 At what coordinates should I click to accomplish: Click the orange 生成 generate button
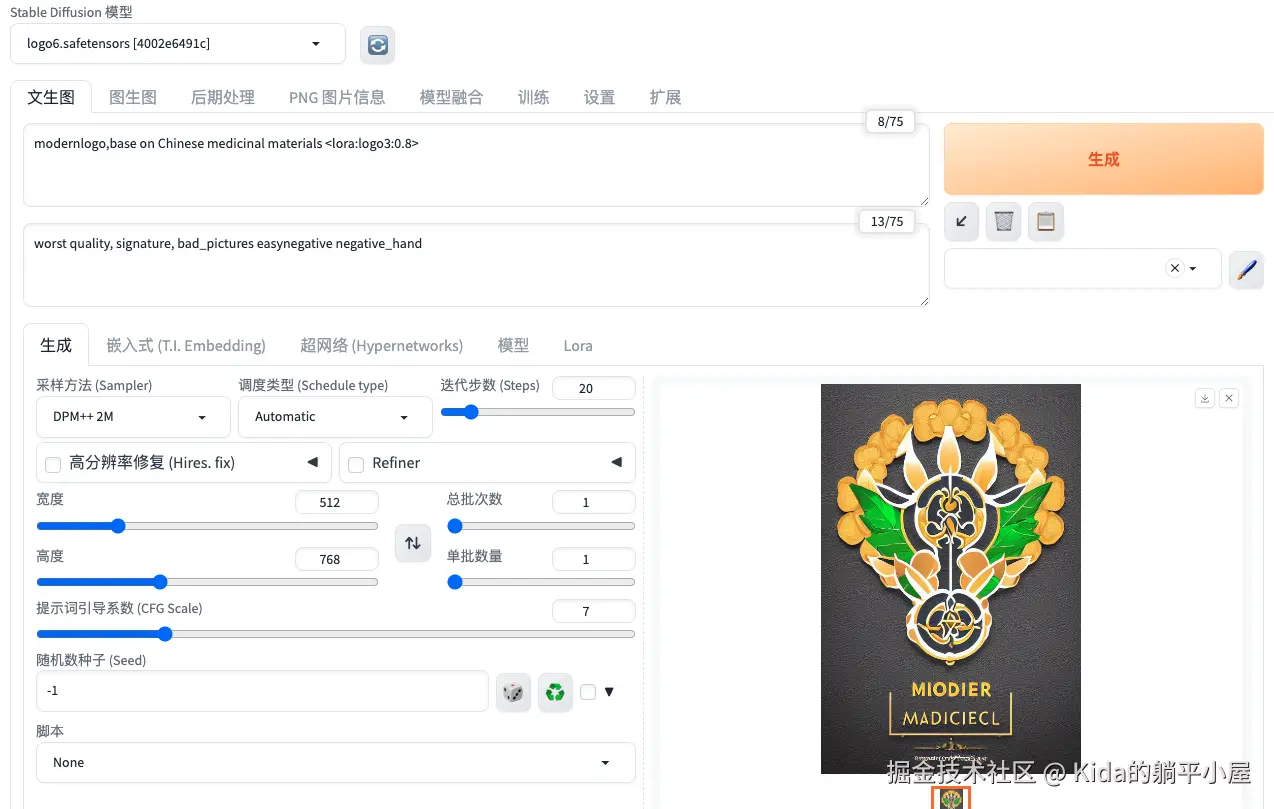[1104, 159]
